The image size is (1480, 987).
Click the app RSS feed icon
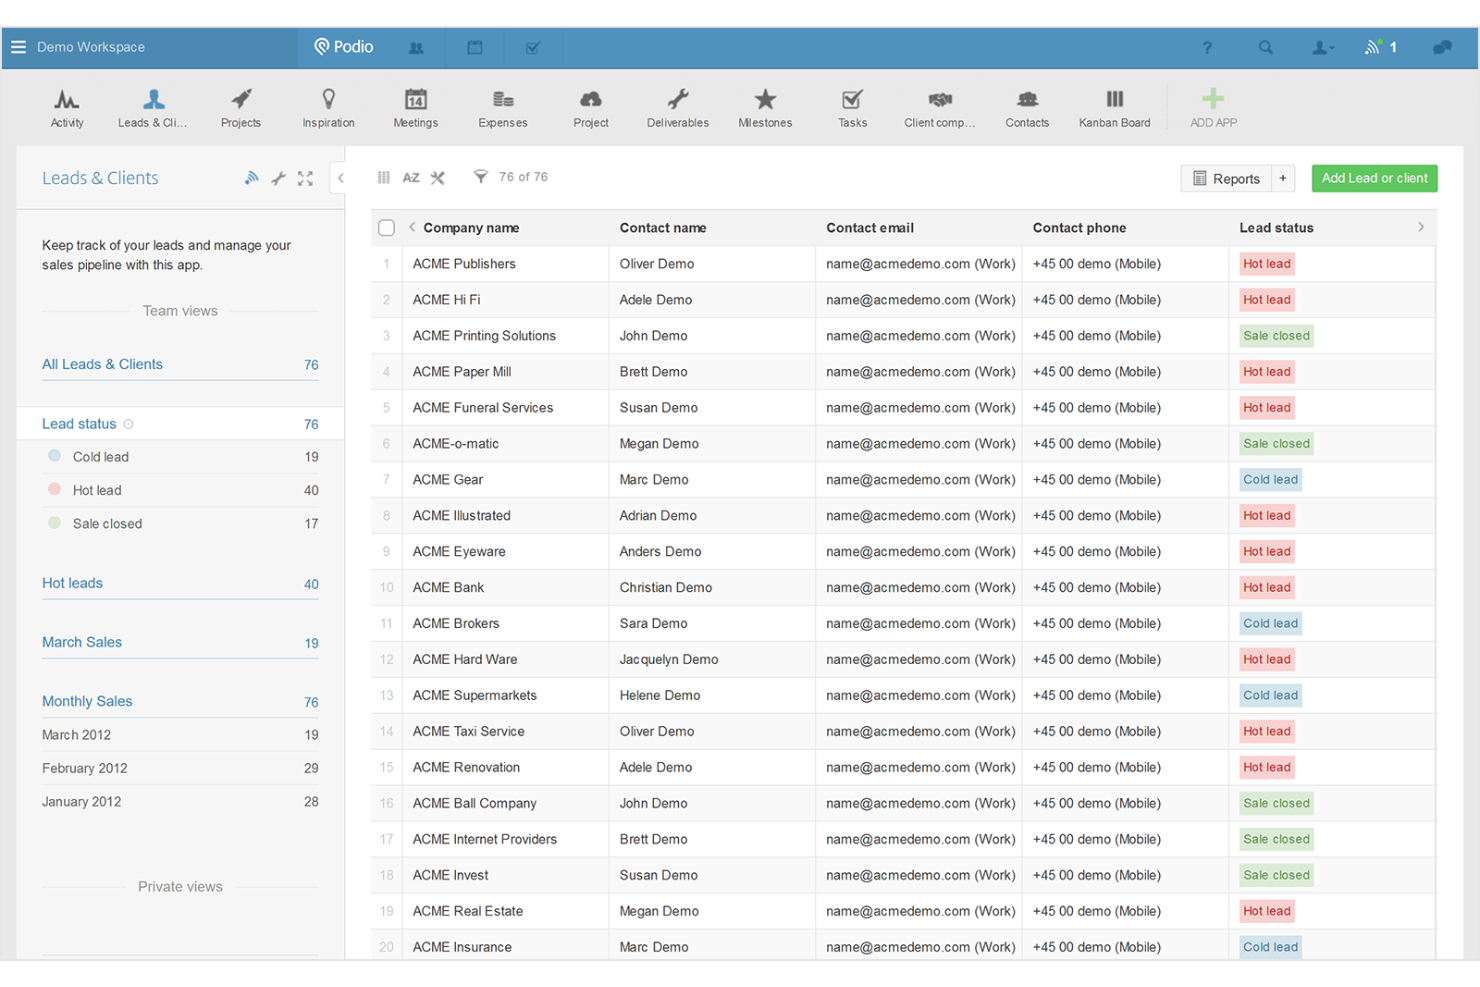click(x=252, y=178)
